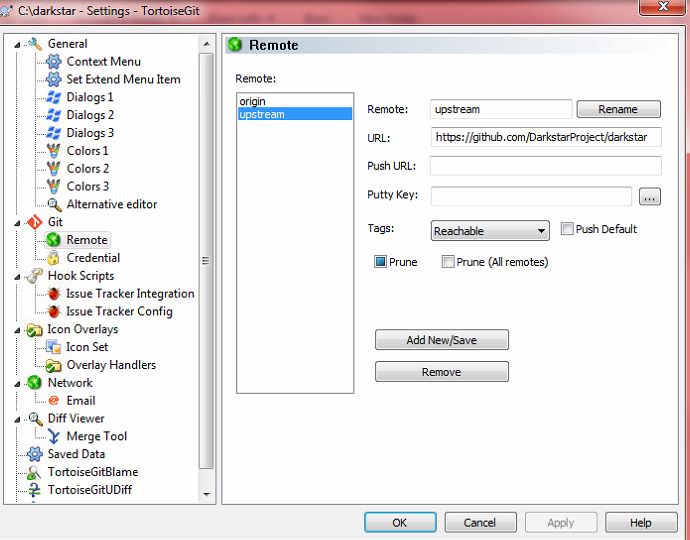Open the Overlay Handlers page

[x=111, y=365]
